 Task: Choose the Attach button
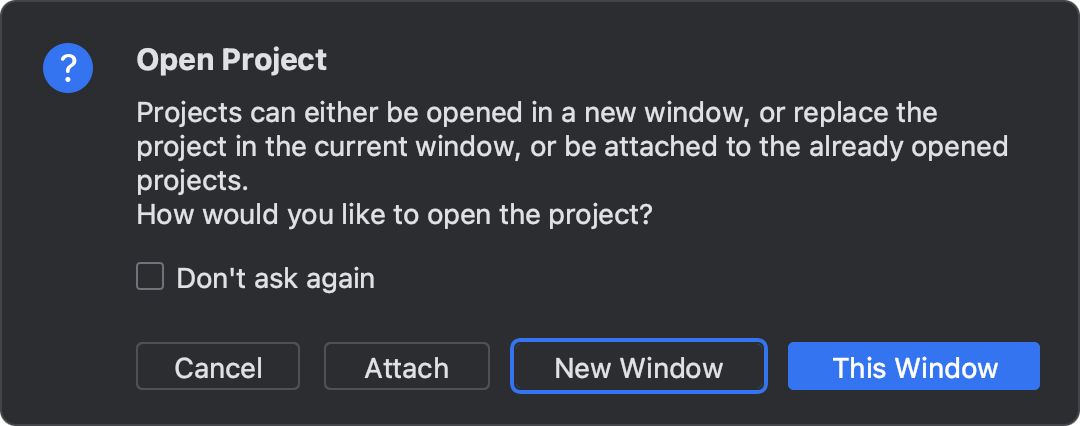coord(406,367)
